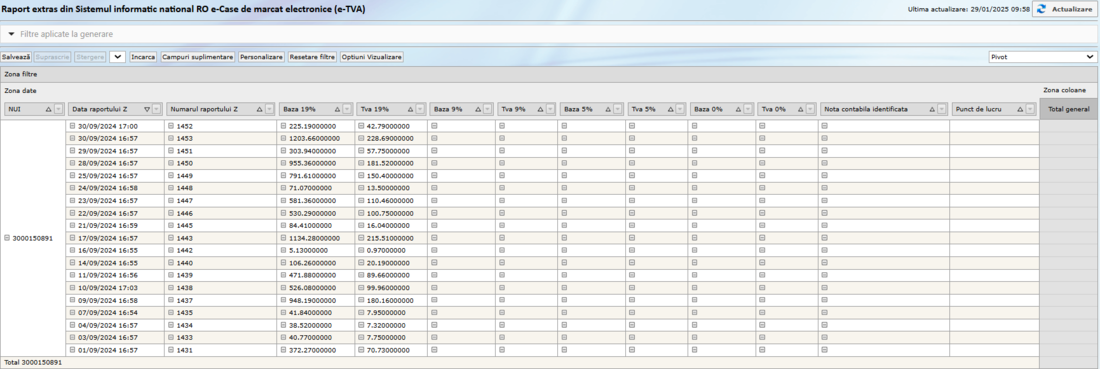Click the Total 3000150891 row label
The width and height of the screenshot is (1100, 369).
point(33,363)
